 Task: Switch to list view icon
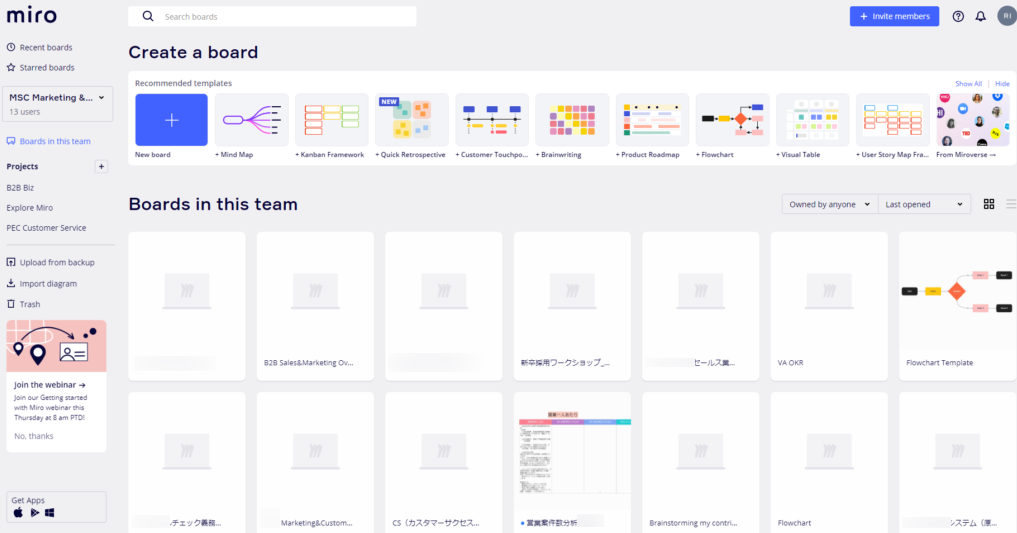[x=1011, y=204]
